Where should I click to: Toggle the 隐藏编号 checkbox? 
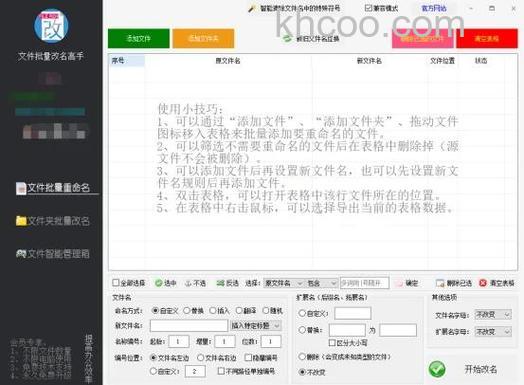tap(248, 358)
